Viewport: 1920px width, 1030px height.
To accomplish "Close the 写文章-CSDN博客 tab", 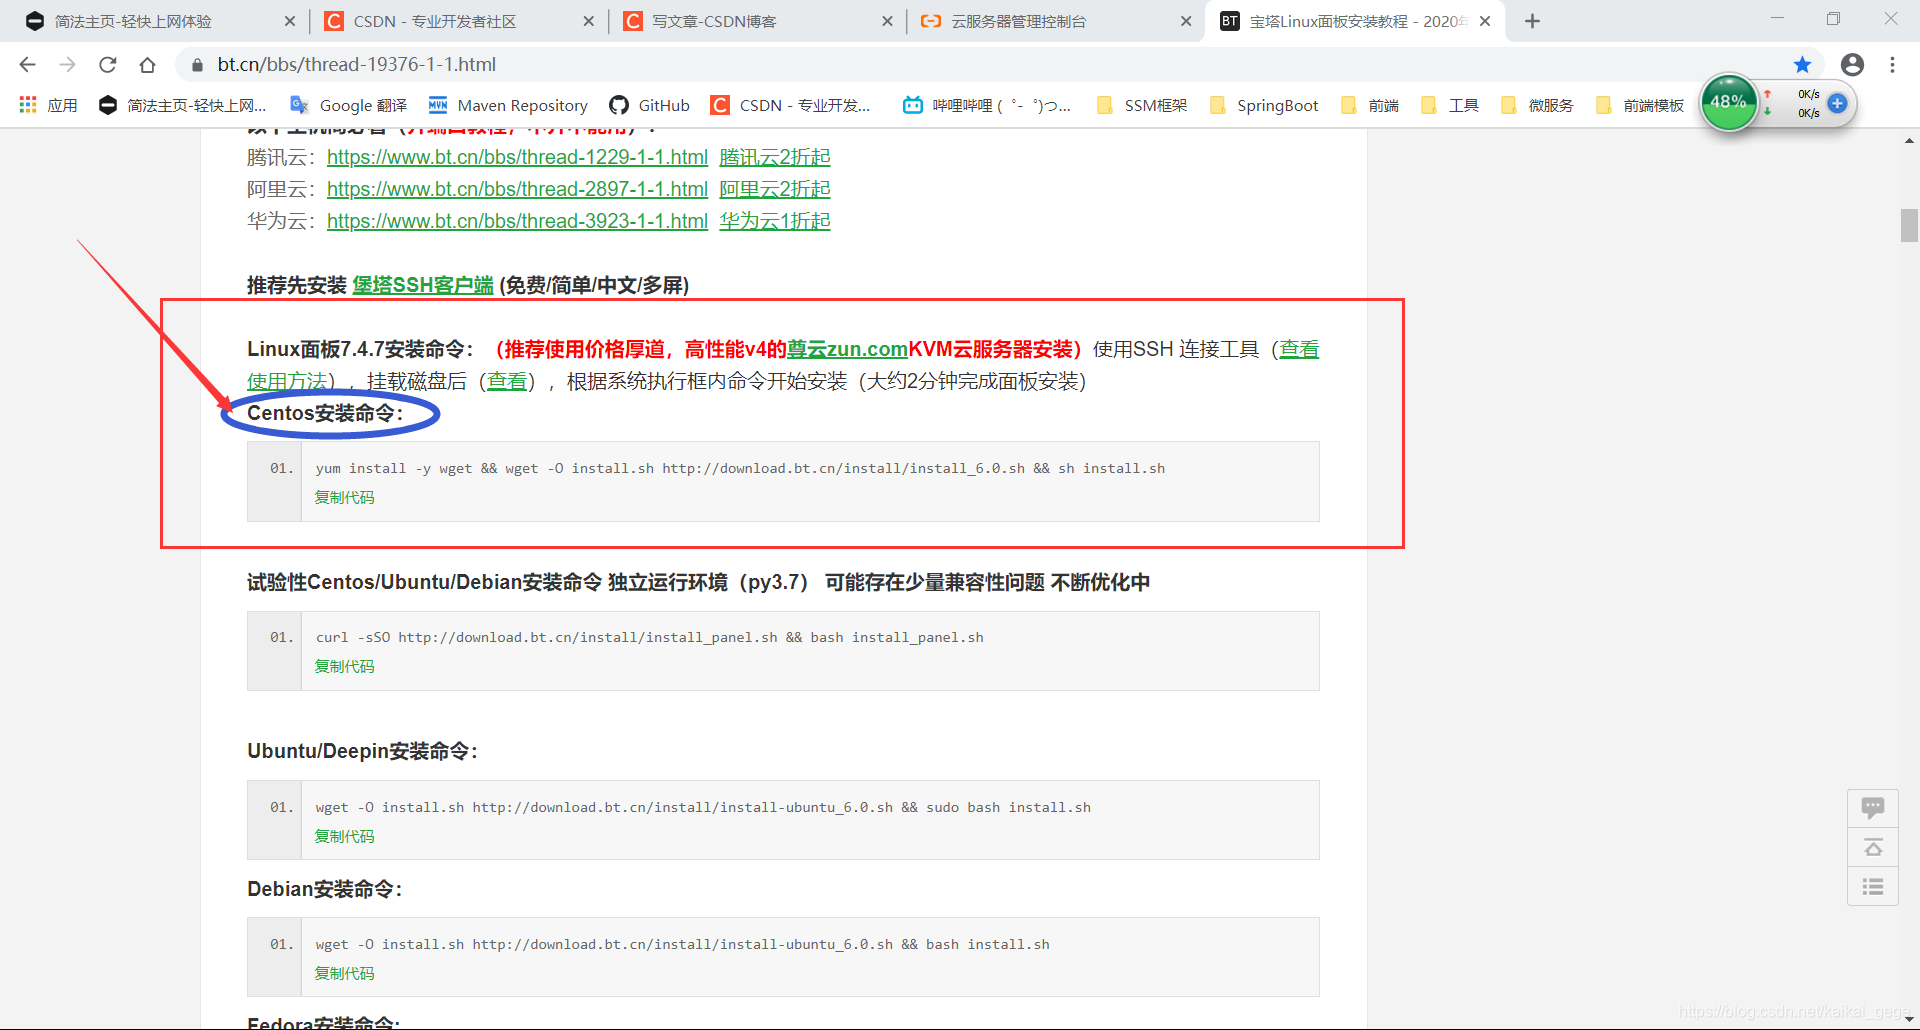I will point(887,21).
